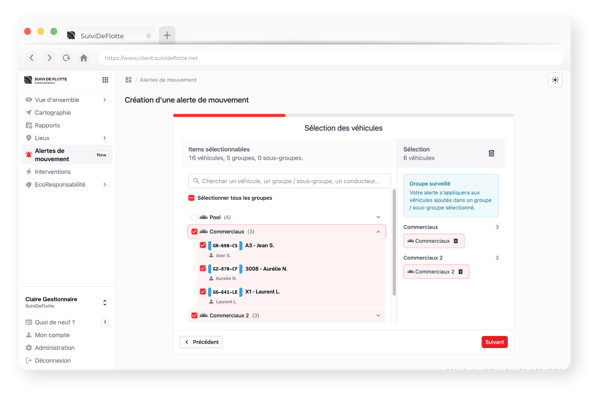
Task: Click the Déconnexion exit icon
Action: (29, 360)
